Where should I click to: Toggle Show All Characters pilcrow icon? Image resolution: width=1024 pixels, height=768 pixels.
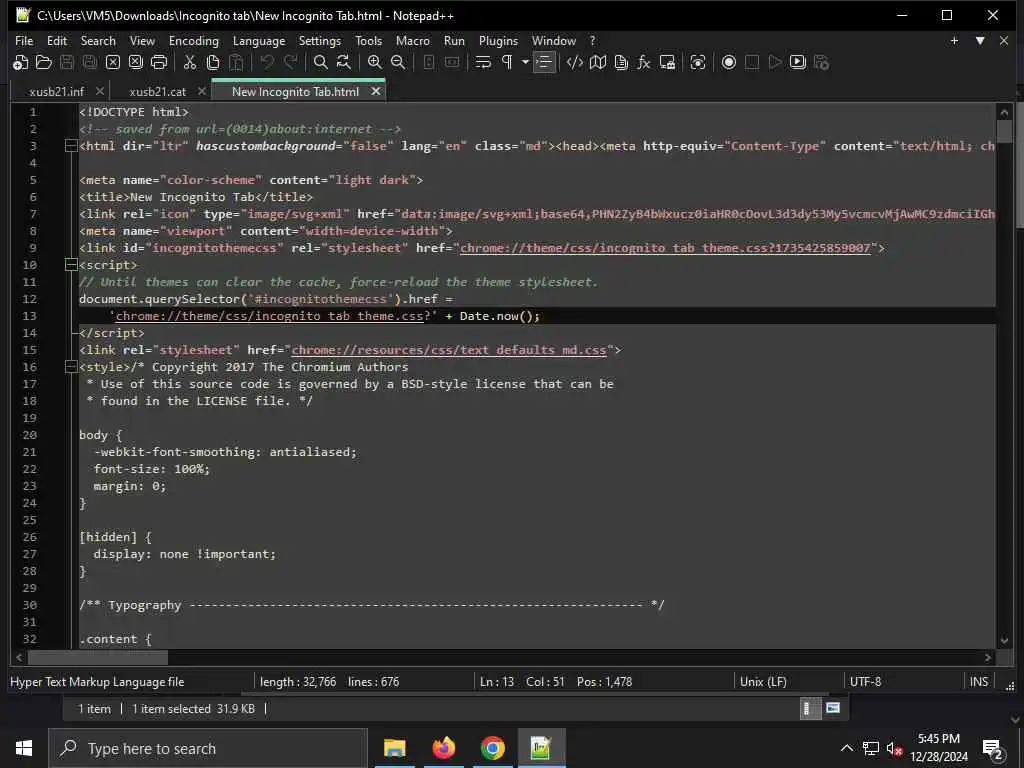507,63
